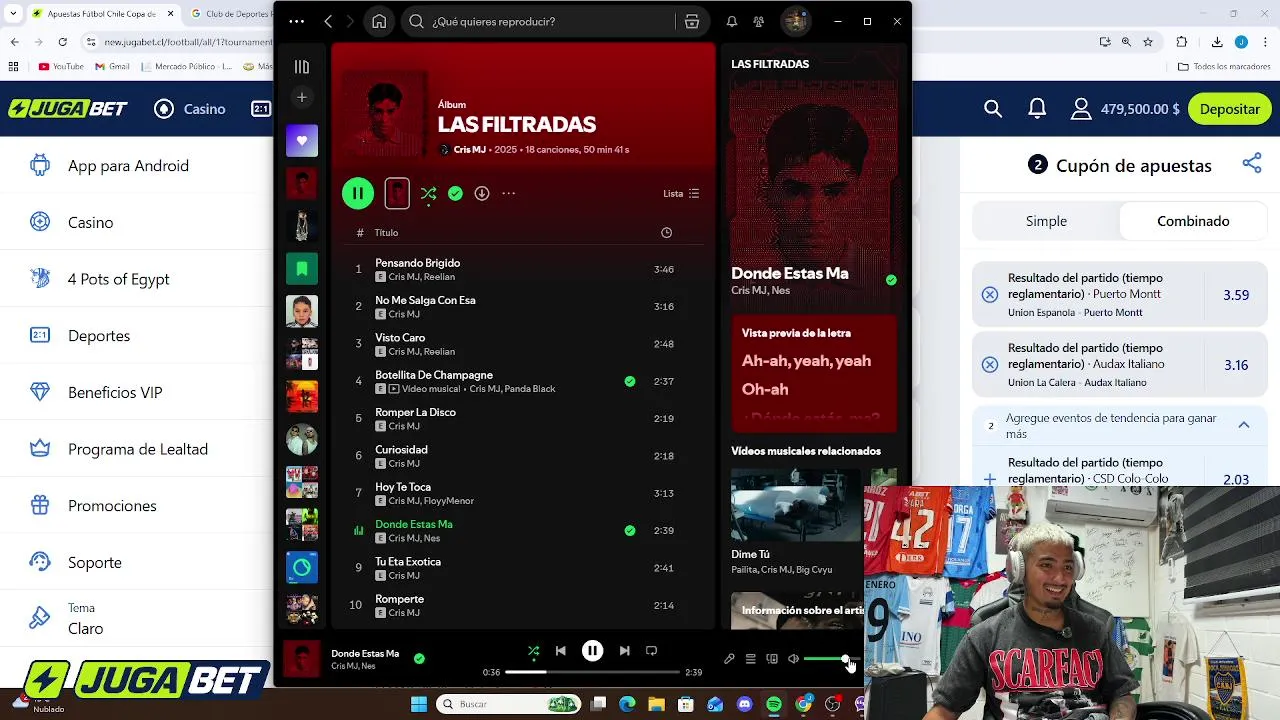Viewport: 1280px width, 720px height.
Task: Open Liked Songs in the Spotify sidebar
Action: 302,140
